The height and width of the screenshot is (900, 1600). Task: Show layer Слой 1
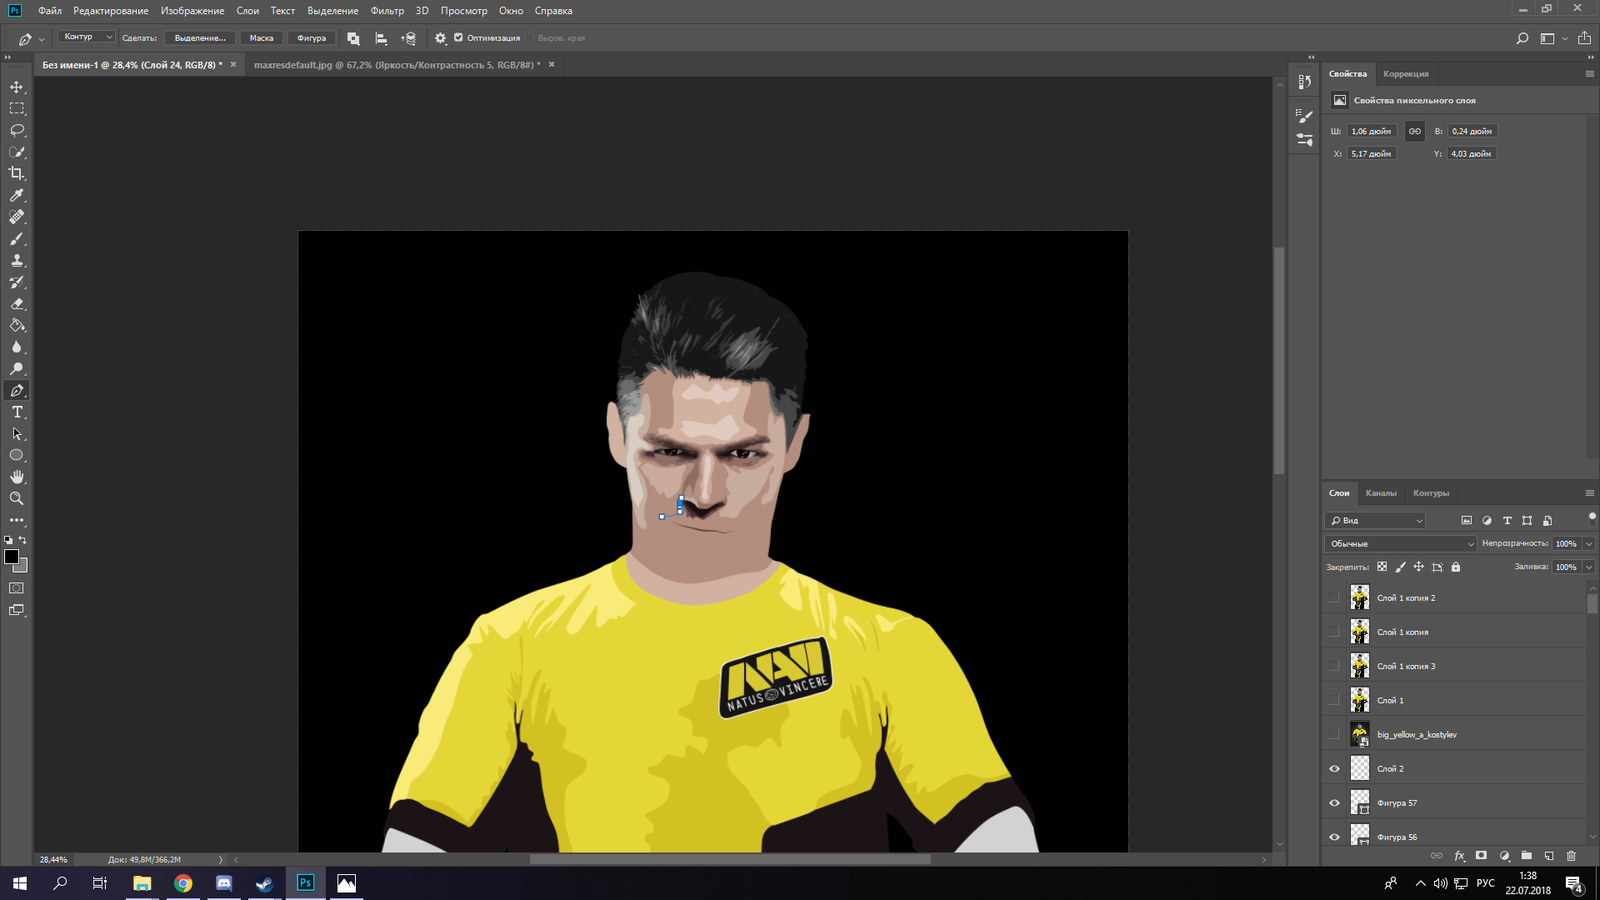(x=1334, y=700)
